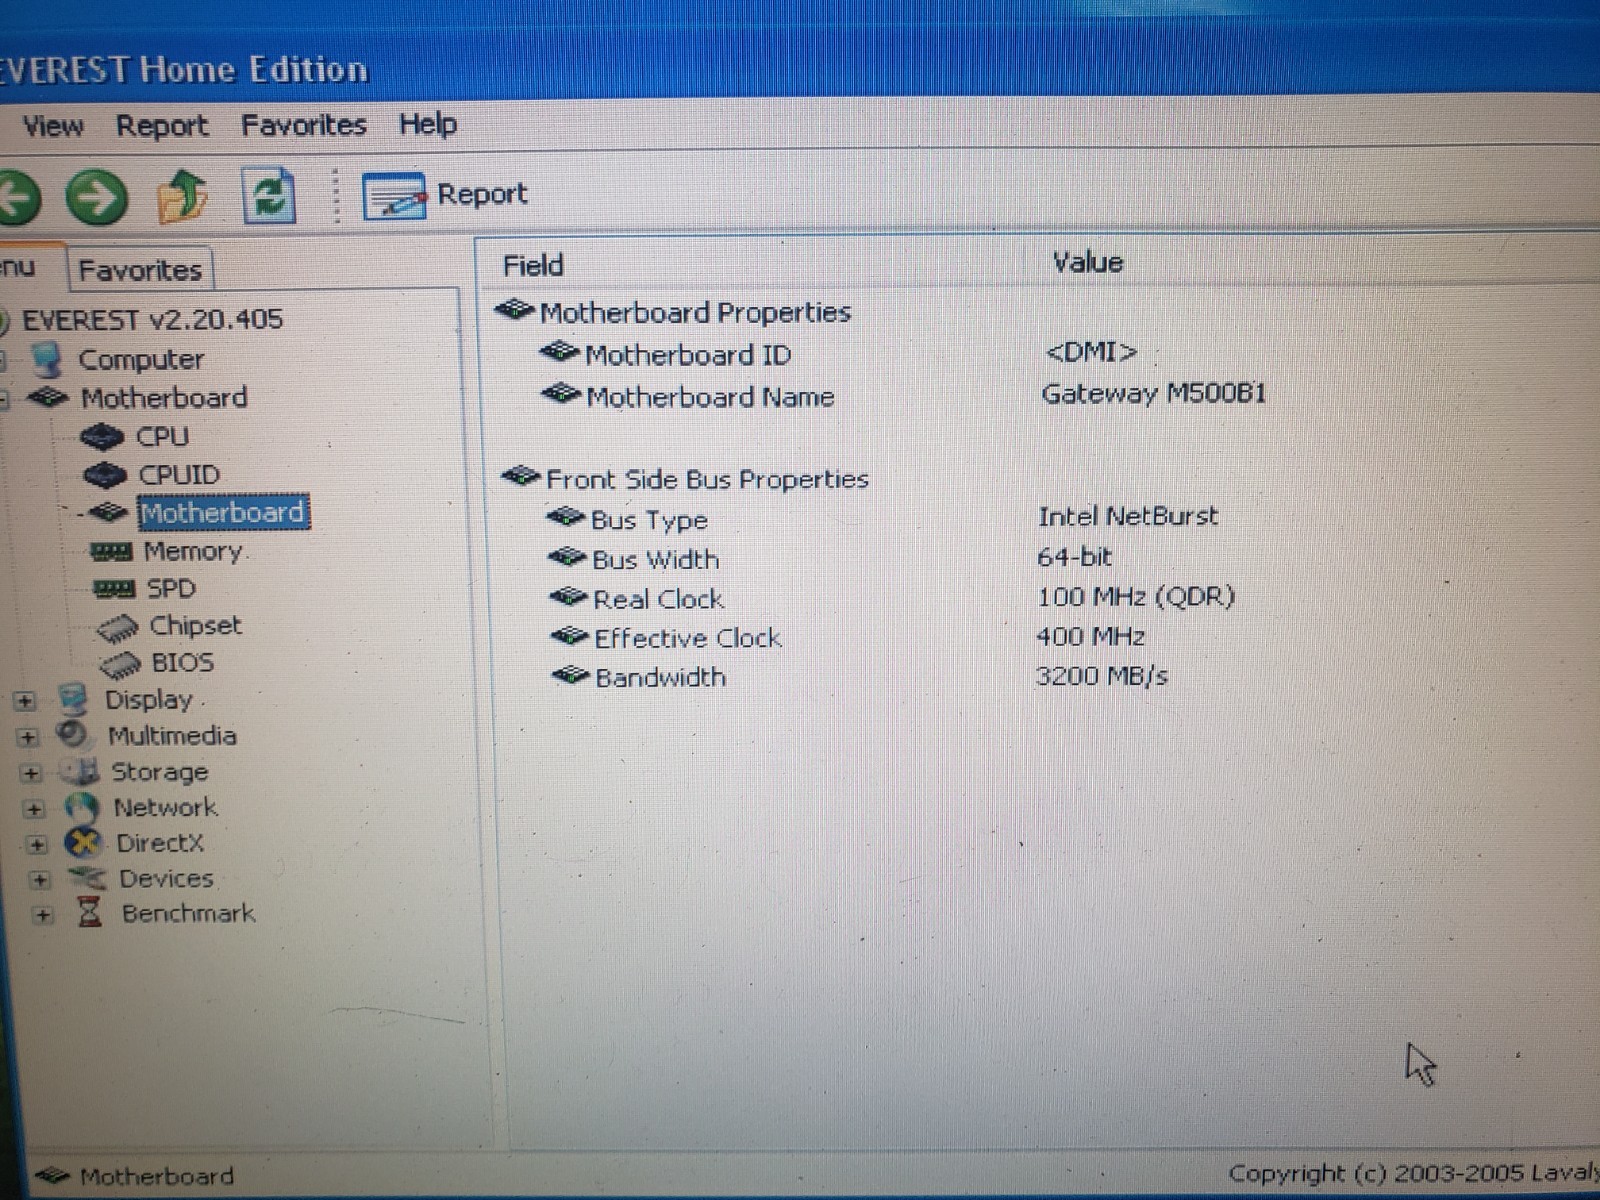1600x1200 pixels.
Task: Select the Effective Clock field
Action: point(688,638)
